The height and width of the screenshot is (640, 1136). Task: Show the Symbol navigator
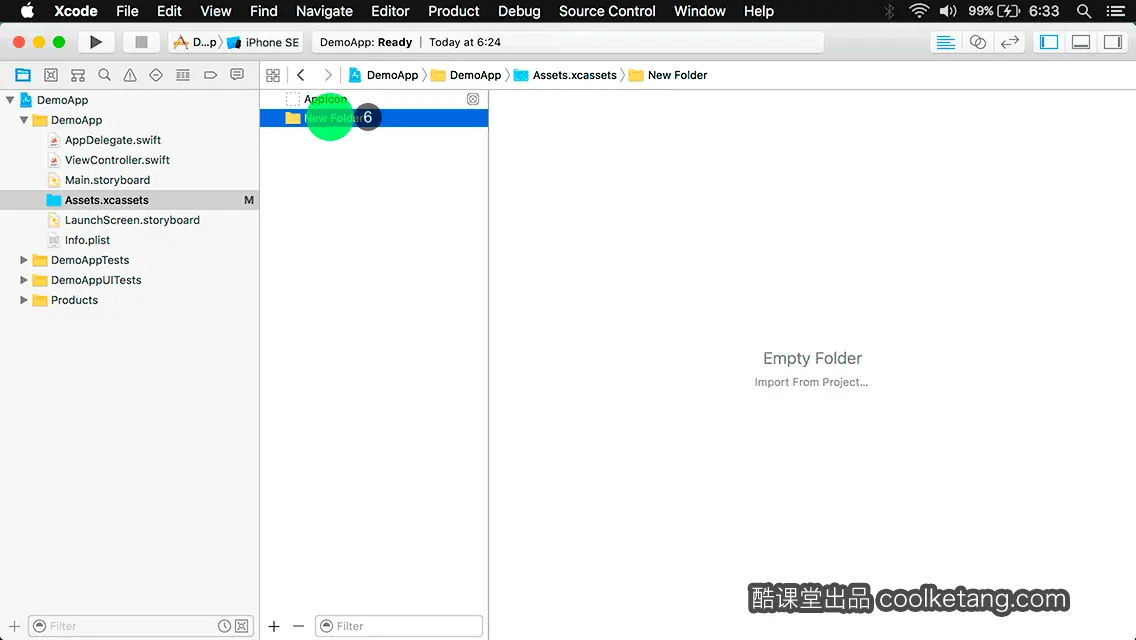(78, 75)
